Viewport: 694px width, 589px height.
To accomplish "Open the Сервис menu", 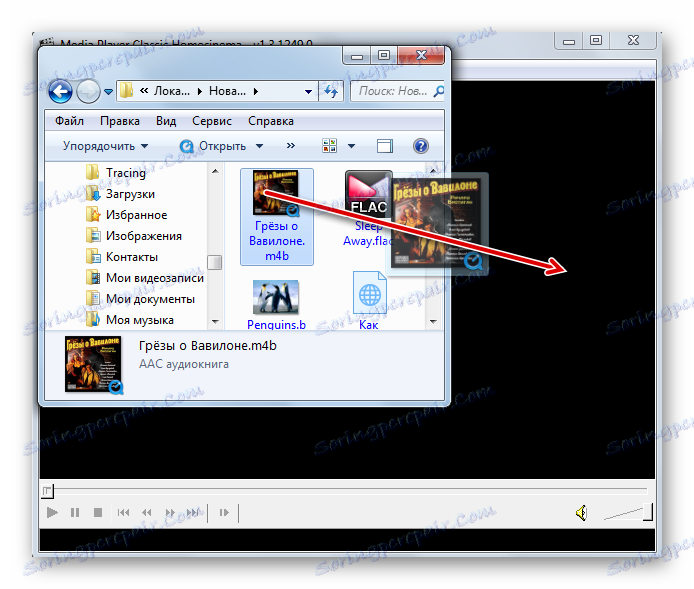I will 212,121.
